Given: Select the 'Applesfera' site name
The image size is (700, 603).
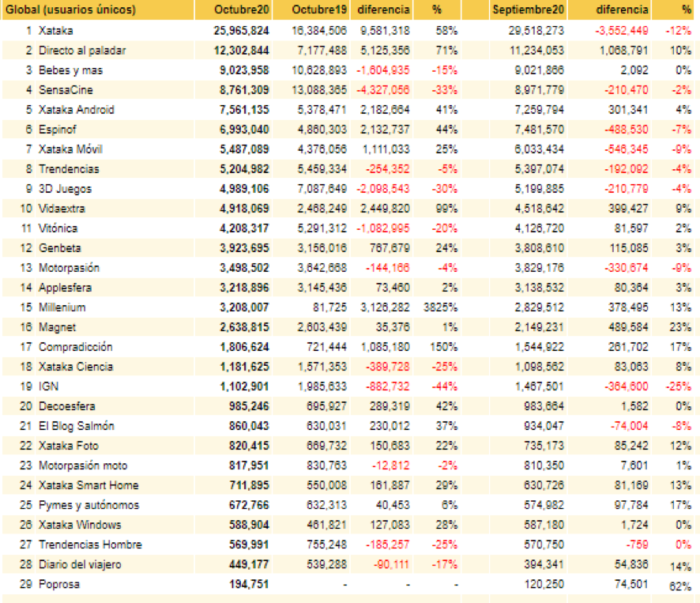Looking at the screenshot, I should [65, 287].
